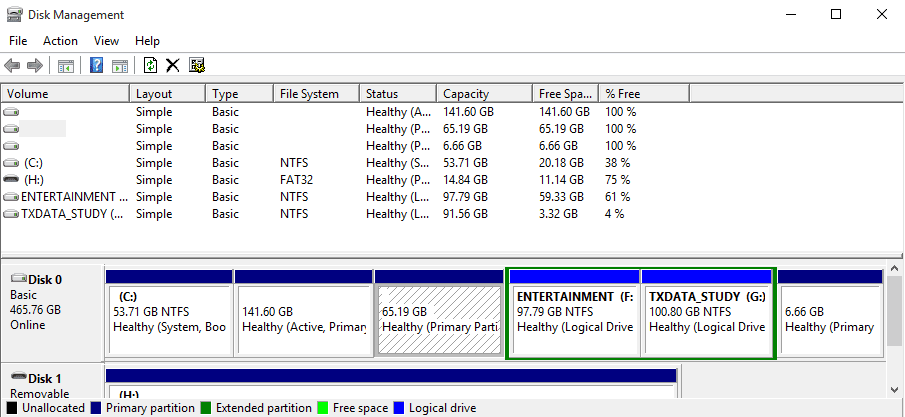Open the Help menu
This screenshot has height=417, width=905.
pos(147,41)
